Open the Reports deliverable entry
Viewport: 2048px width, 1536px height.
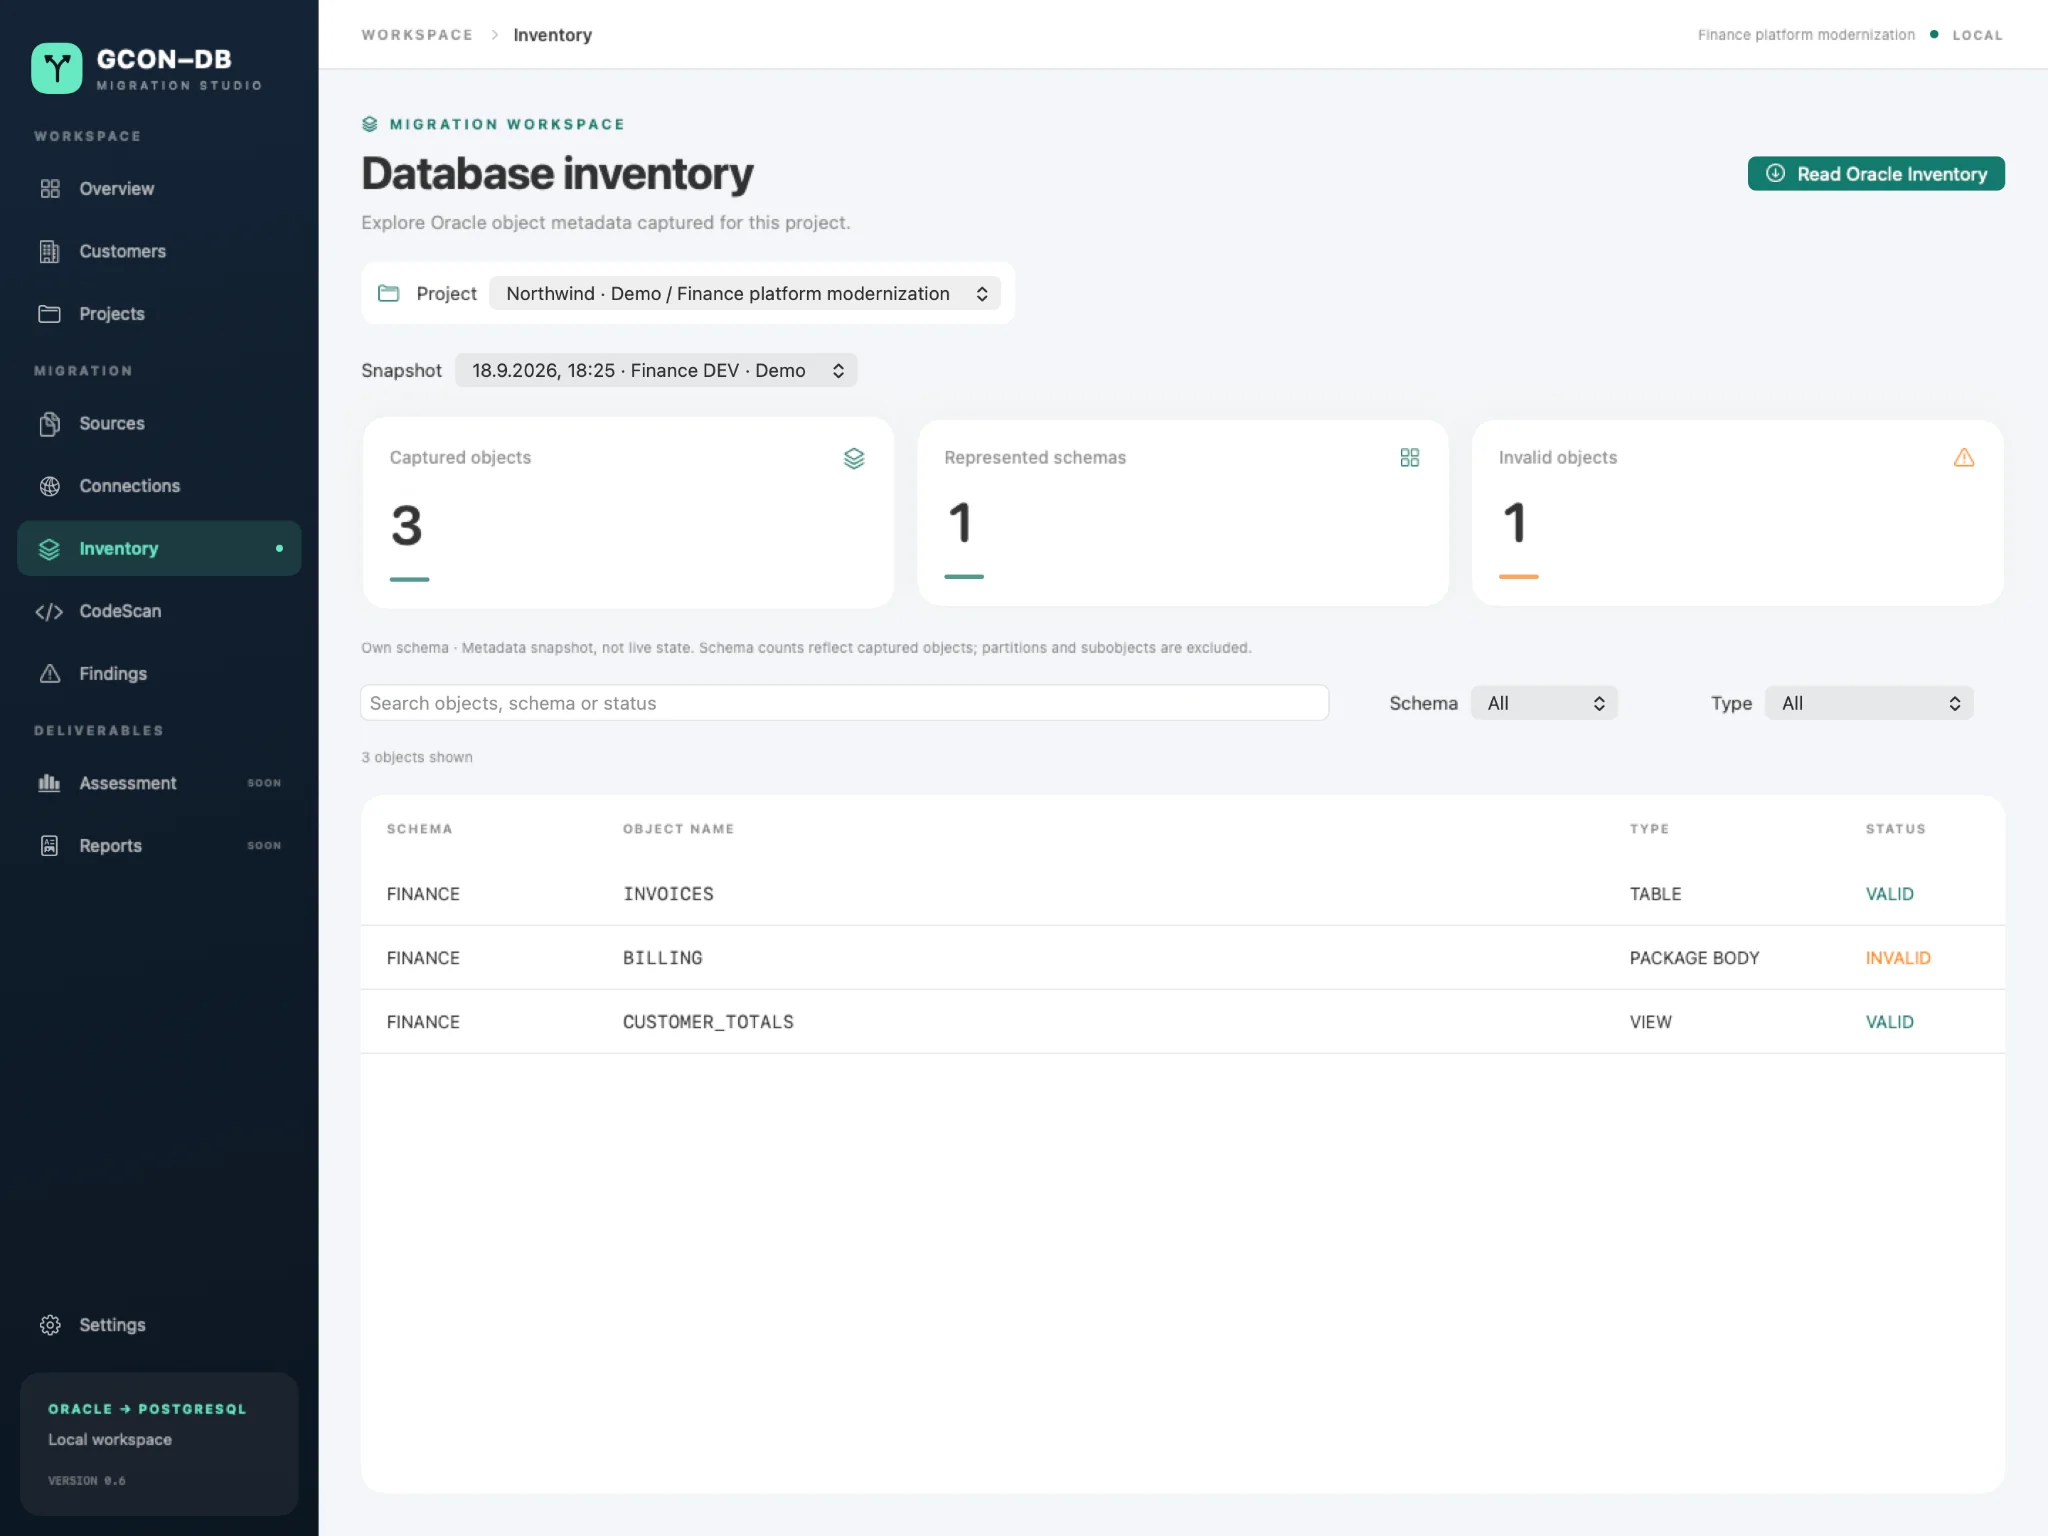[159, 846]
